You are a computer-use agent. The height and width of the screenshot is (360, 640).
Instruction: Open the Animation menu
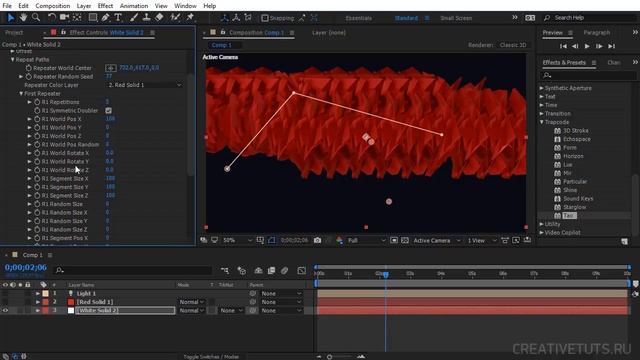(133, 6)
